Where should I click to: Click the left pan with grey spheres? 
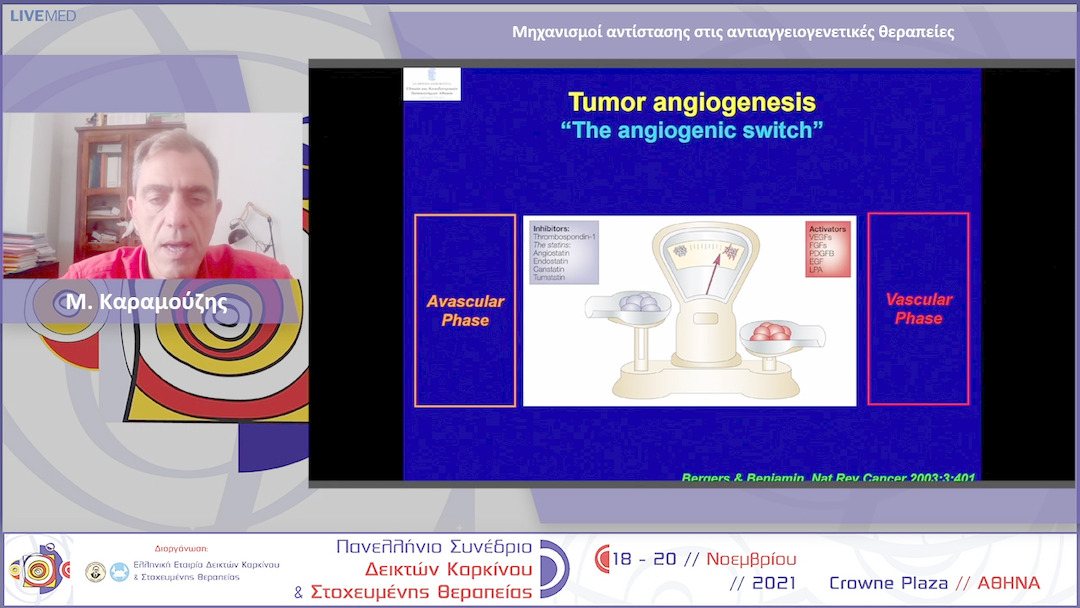tap(627, 306)
